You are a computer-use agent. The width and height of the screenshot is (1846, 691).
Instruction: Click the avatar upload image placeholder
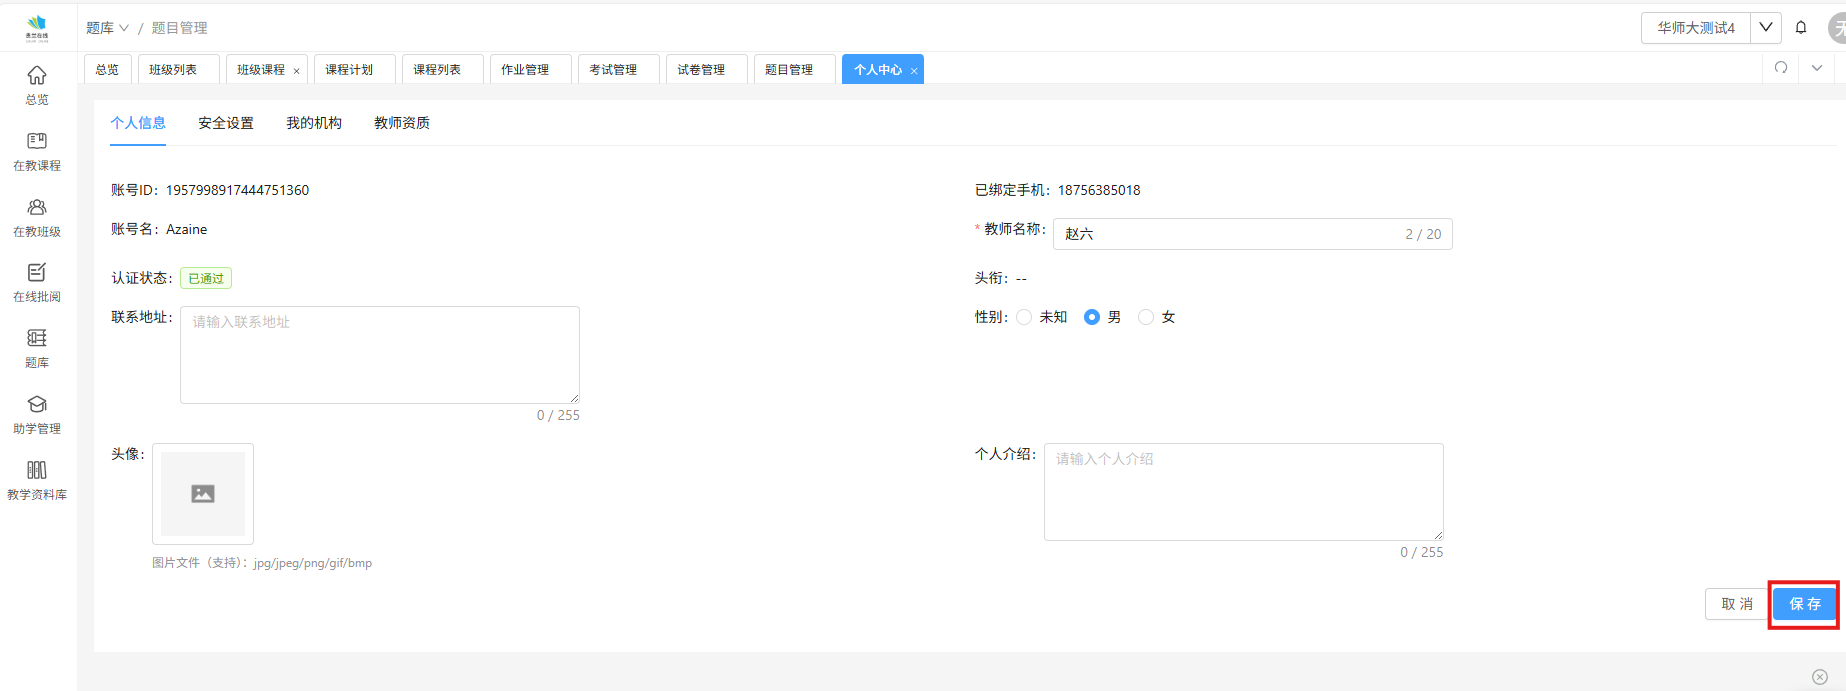[203, 494]
